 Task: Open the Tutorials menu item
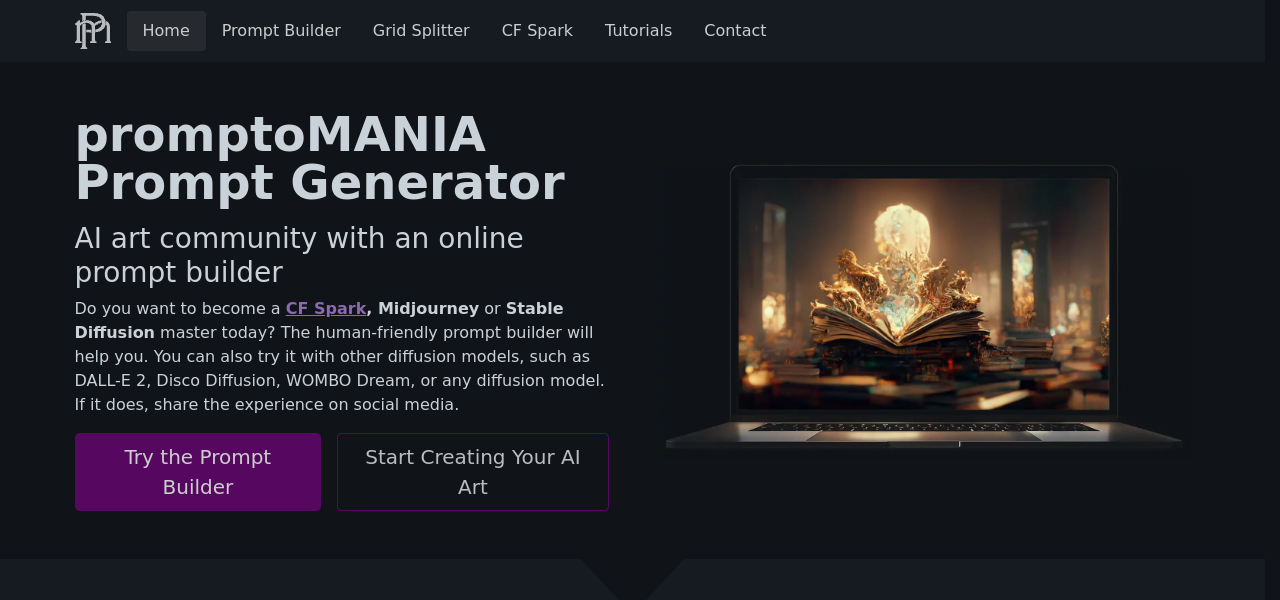(x=638, y=31)
